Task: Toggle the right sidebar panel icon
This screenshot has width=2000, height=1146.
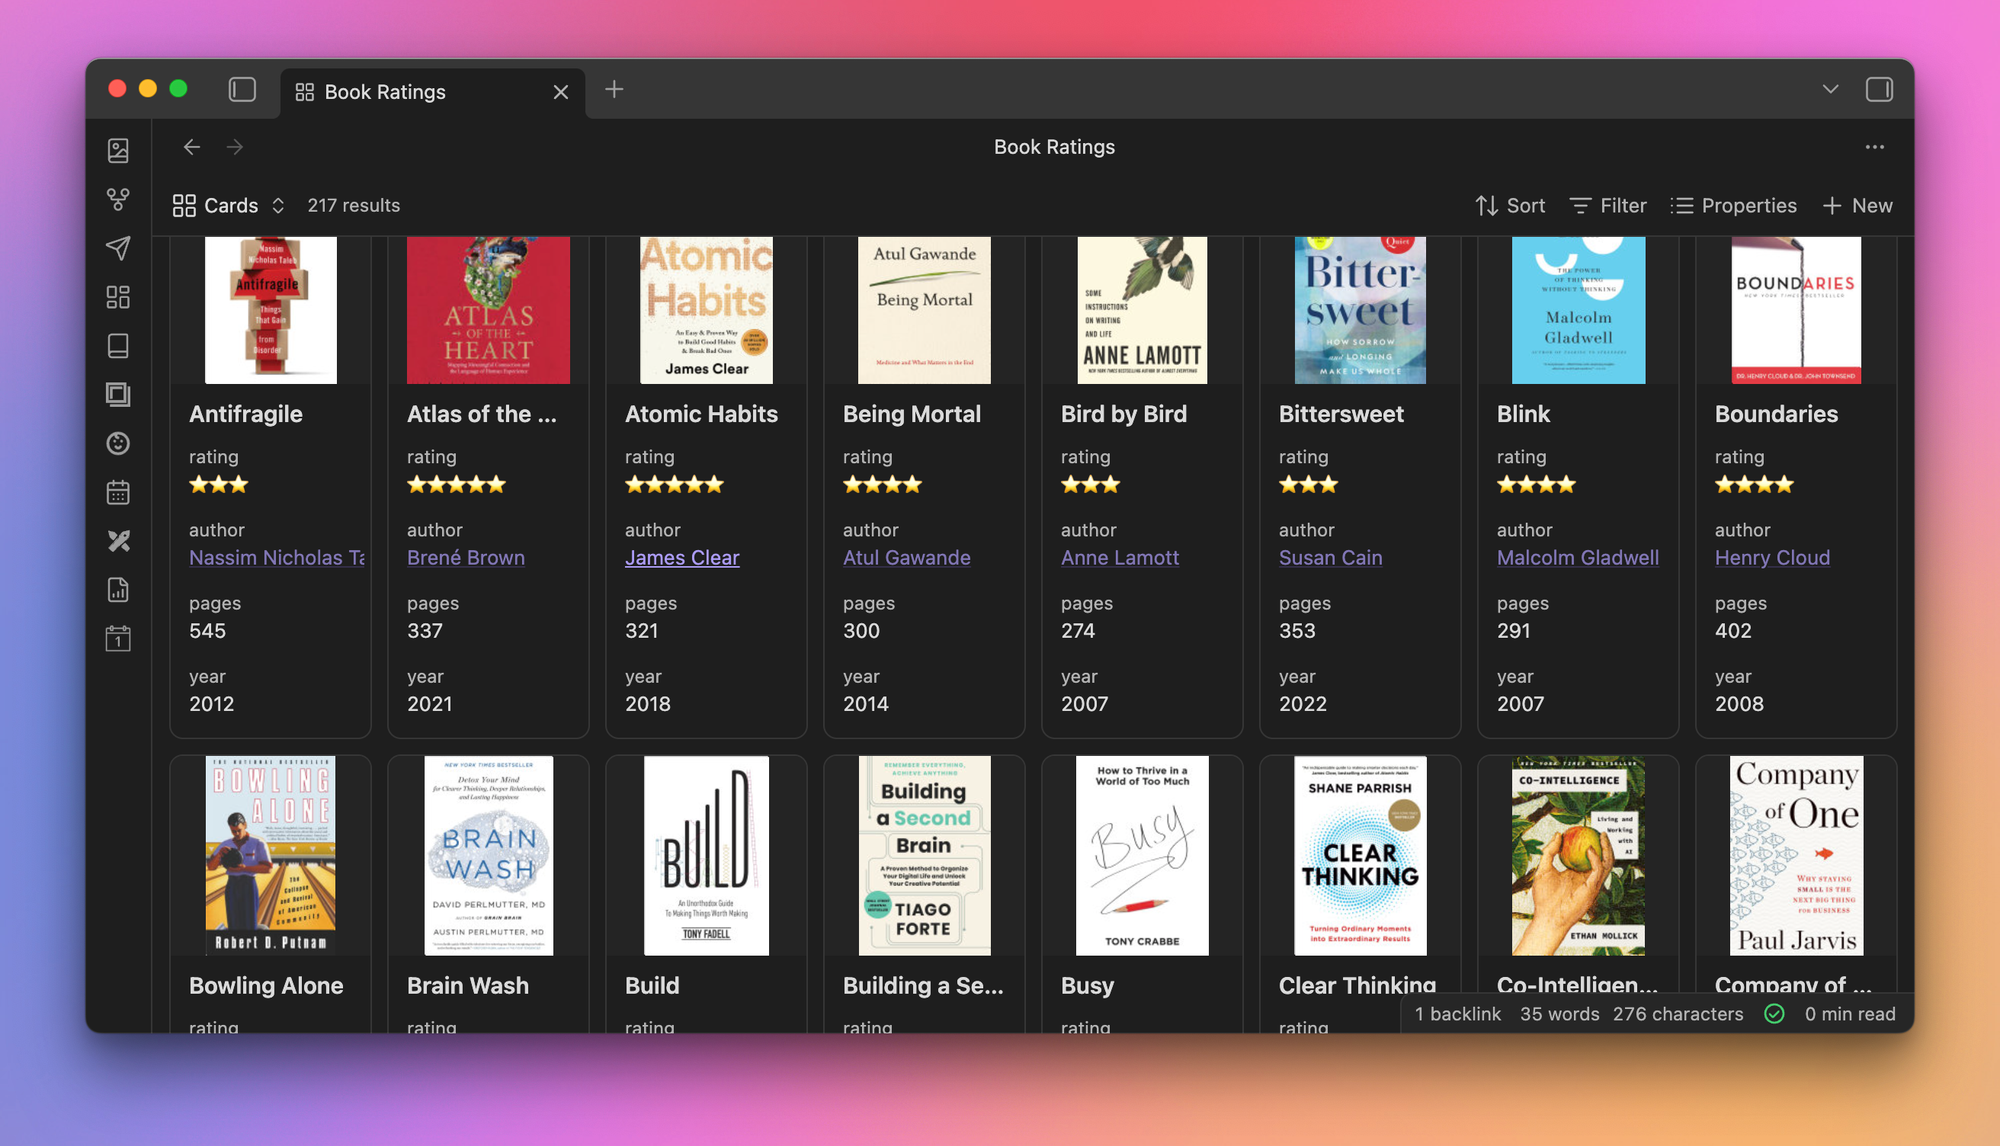Action: [x=1879, y=90]
